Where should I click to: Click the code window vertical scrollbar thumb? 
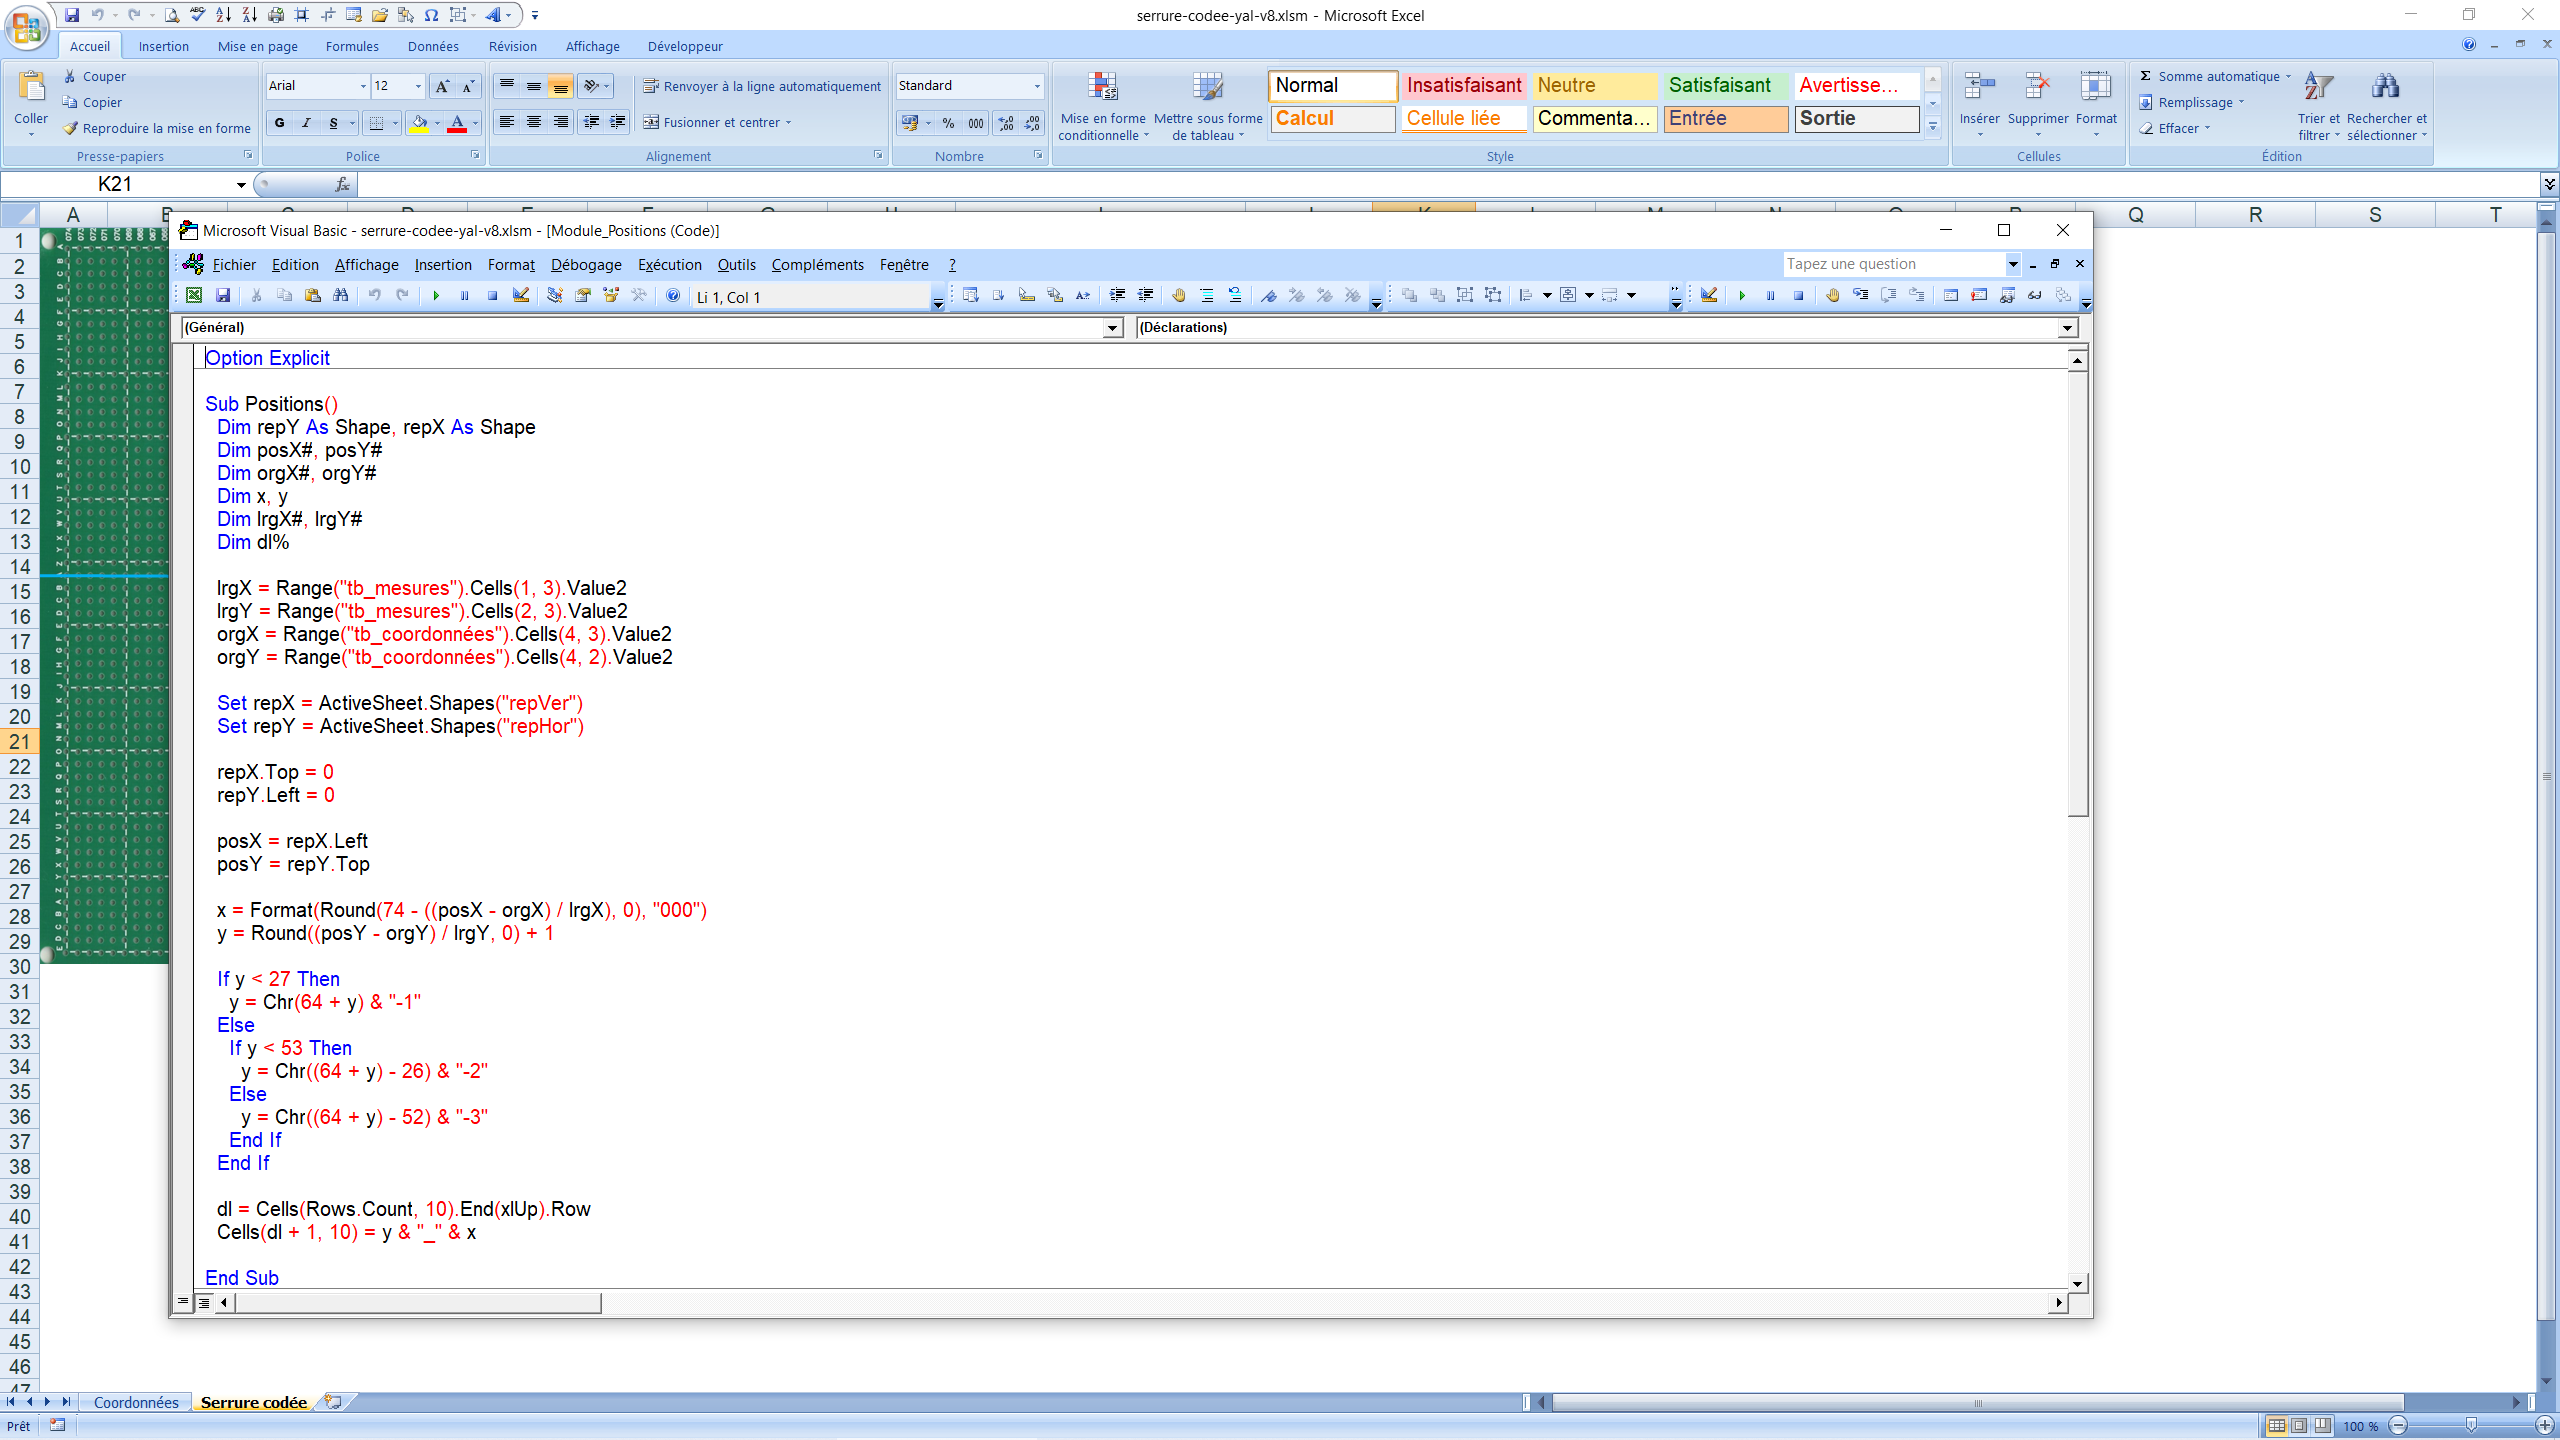click(x=2077, y=594)
